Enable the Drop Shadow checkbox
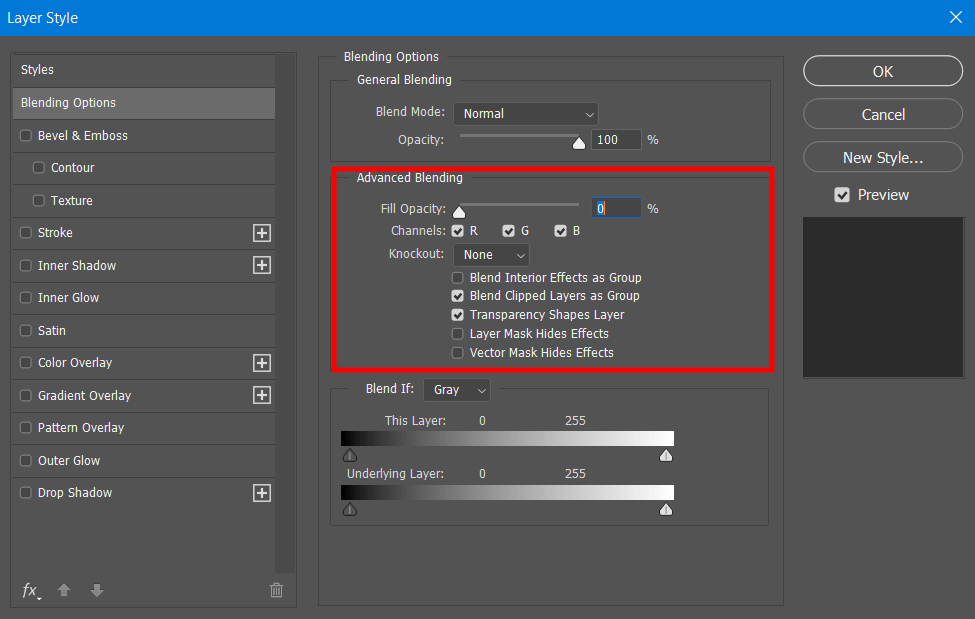Screen dimensions: 975x619 25,493
